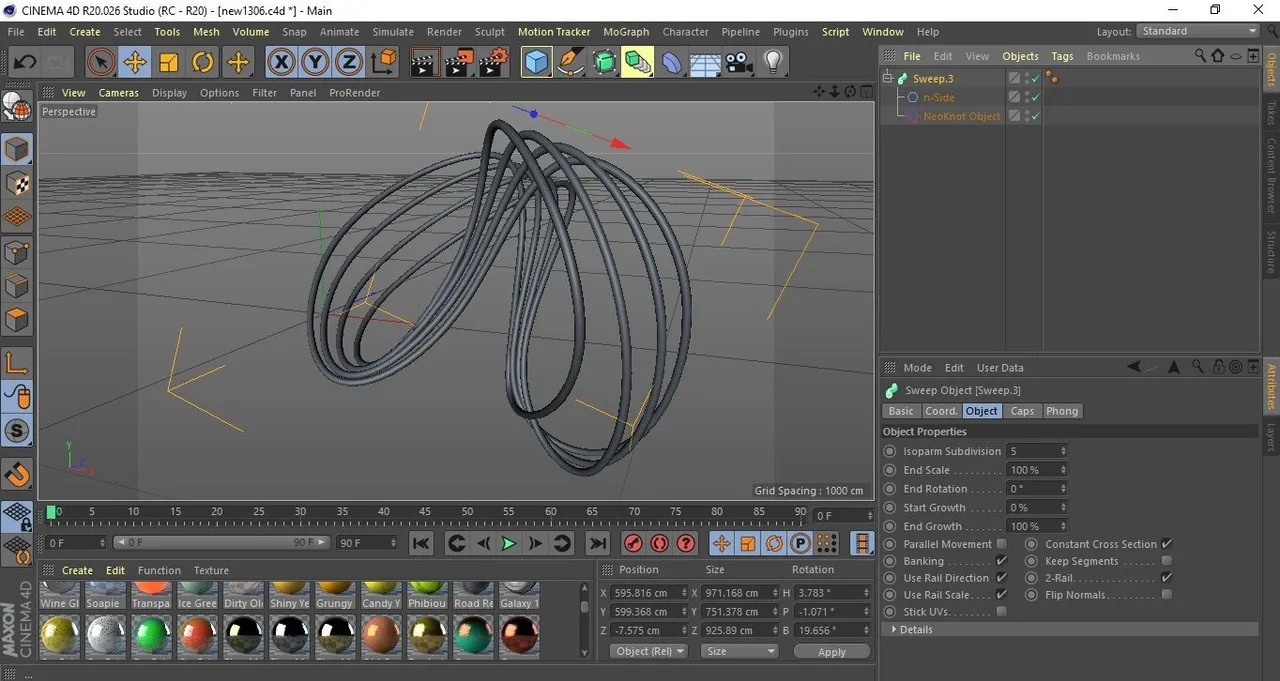Viewport: 1280px width, 681px height.
Task: Enable the Keep Segments checkbox
Action: tap(1167, 561)
